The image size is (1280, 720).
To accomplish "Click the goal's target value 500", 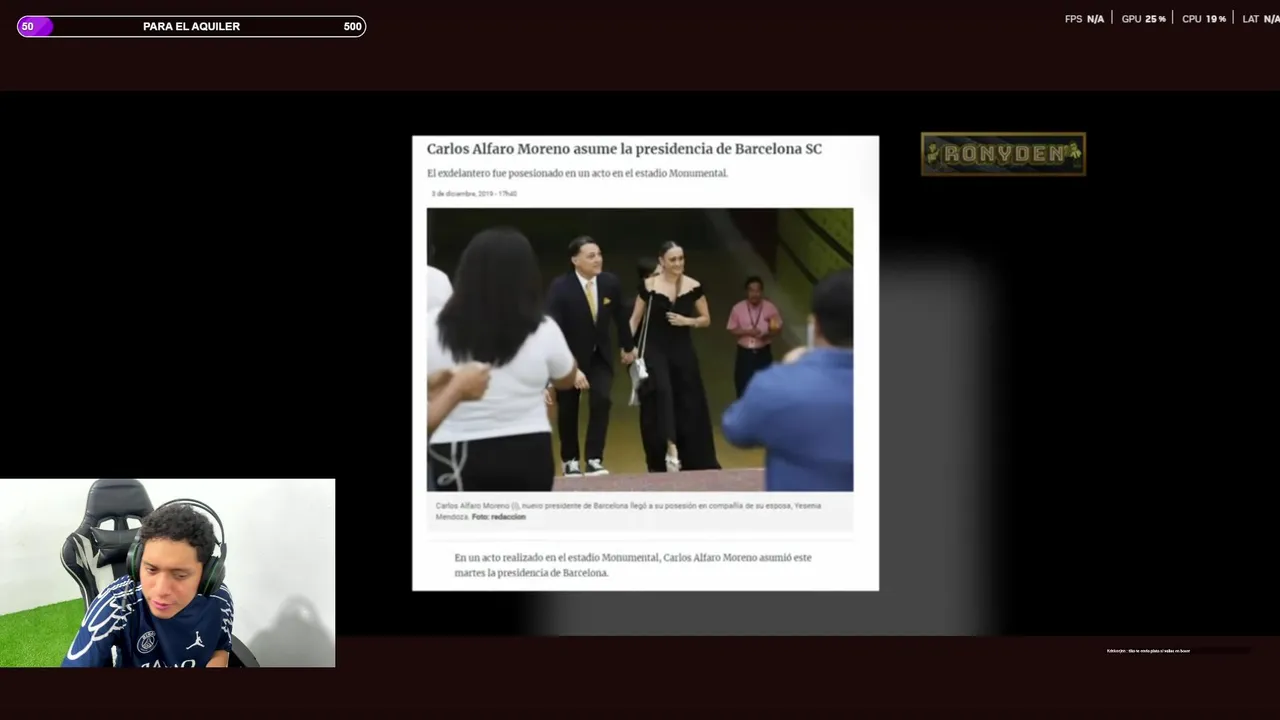I will pyautogui.click(x=353, y=27).
